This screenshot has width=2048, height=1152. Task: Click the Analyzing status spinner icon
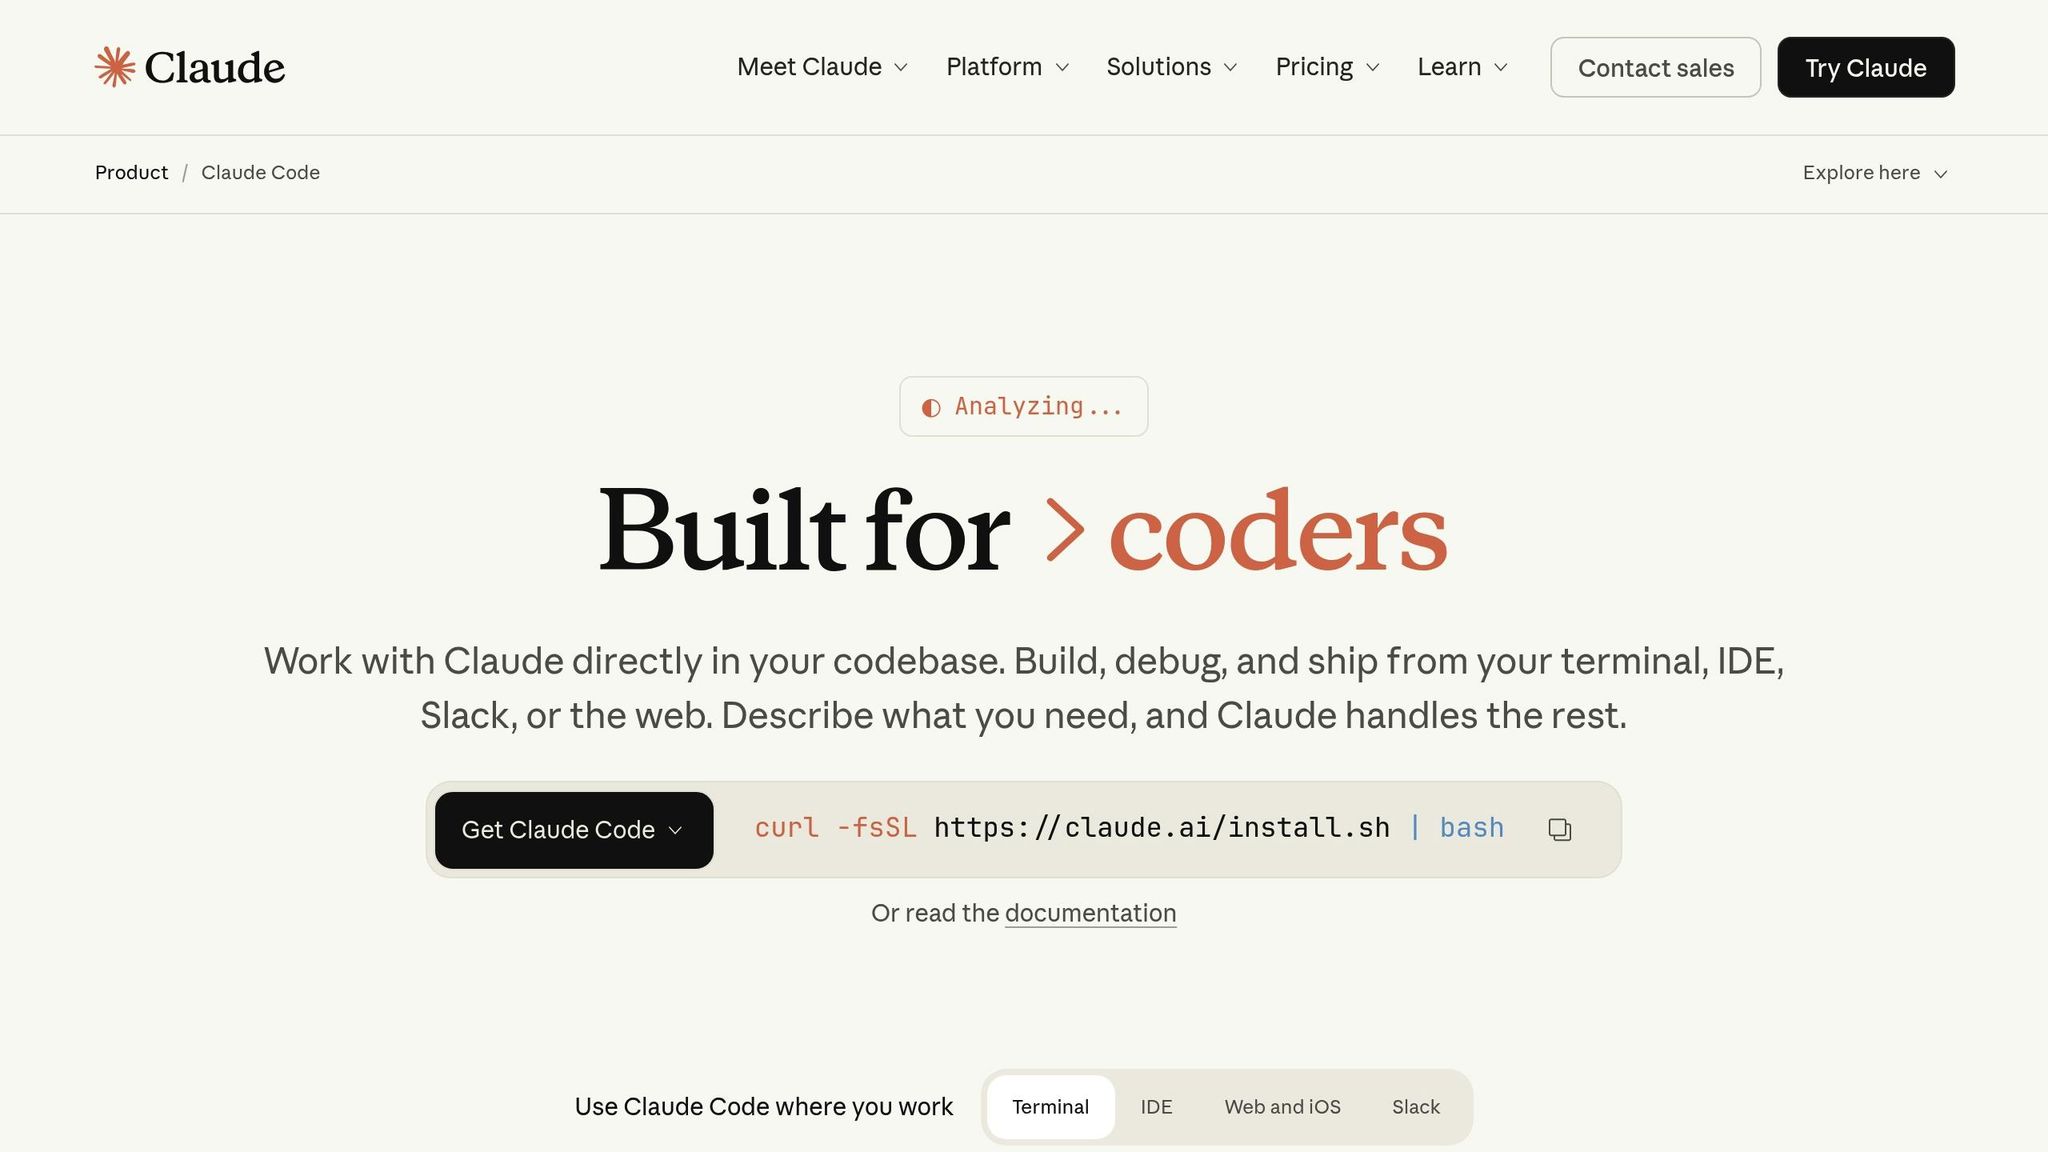931,408
